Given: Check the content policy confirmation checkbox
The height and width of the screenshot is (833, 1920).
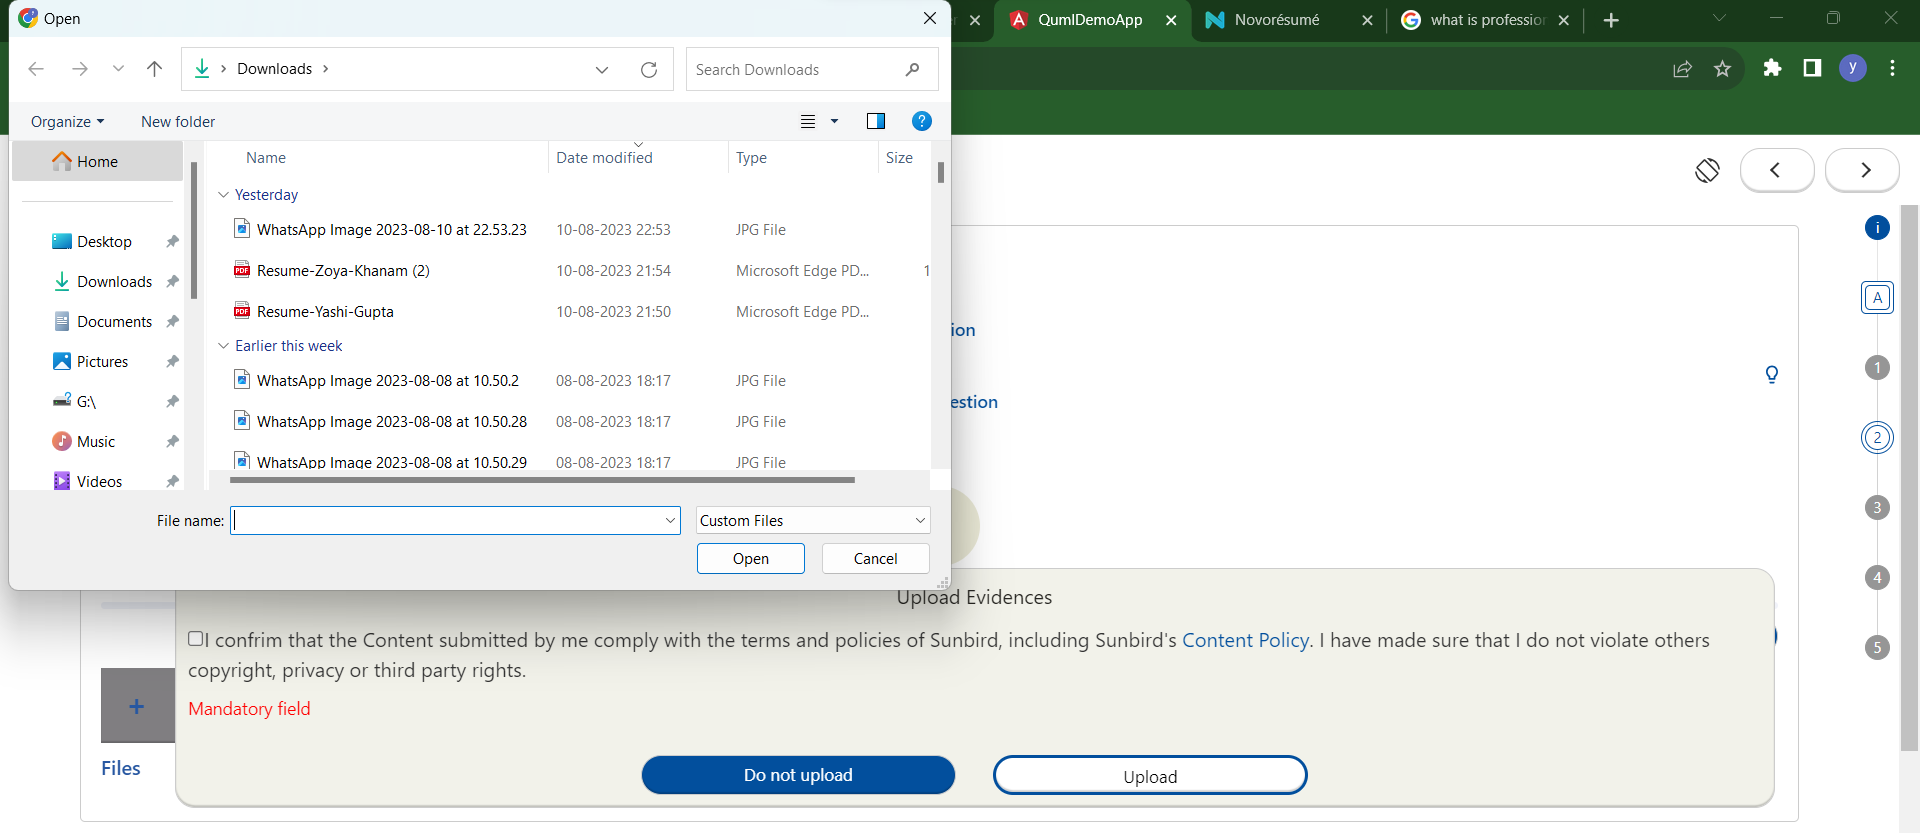Looking at the screenshot, I should [196, 639].
